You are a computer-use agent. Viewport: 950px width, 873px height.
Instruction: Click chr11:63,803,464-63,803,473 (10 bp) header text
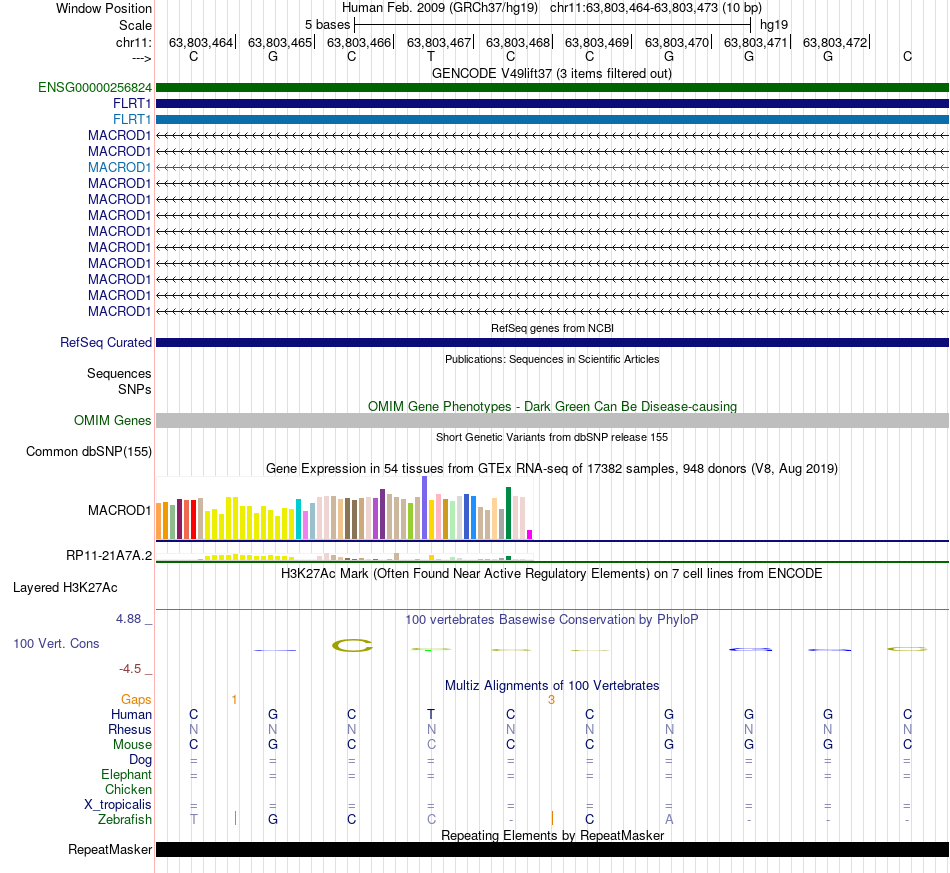(x=656, y=8)
